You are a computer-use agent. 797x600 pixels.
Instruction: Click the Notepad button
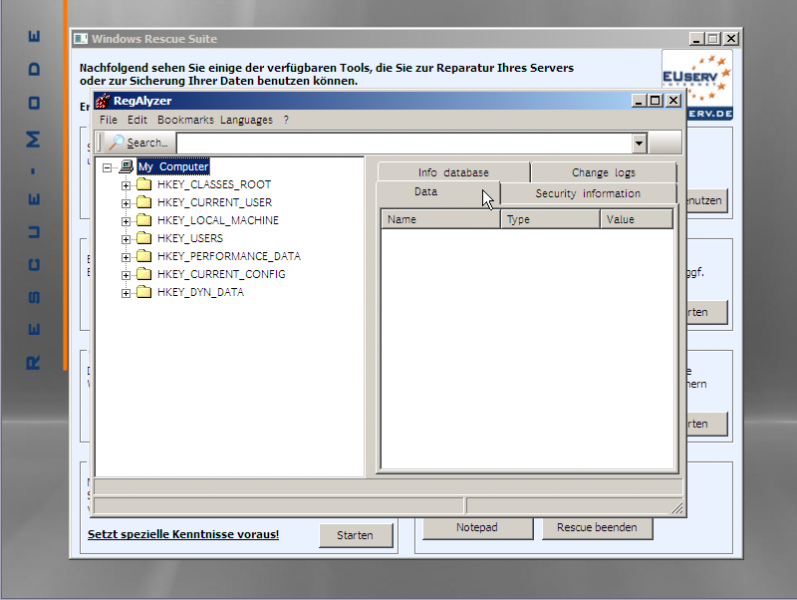477,527
